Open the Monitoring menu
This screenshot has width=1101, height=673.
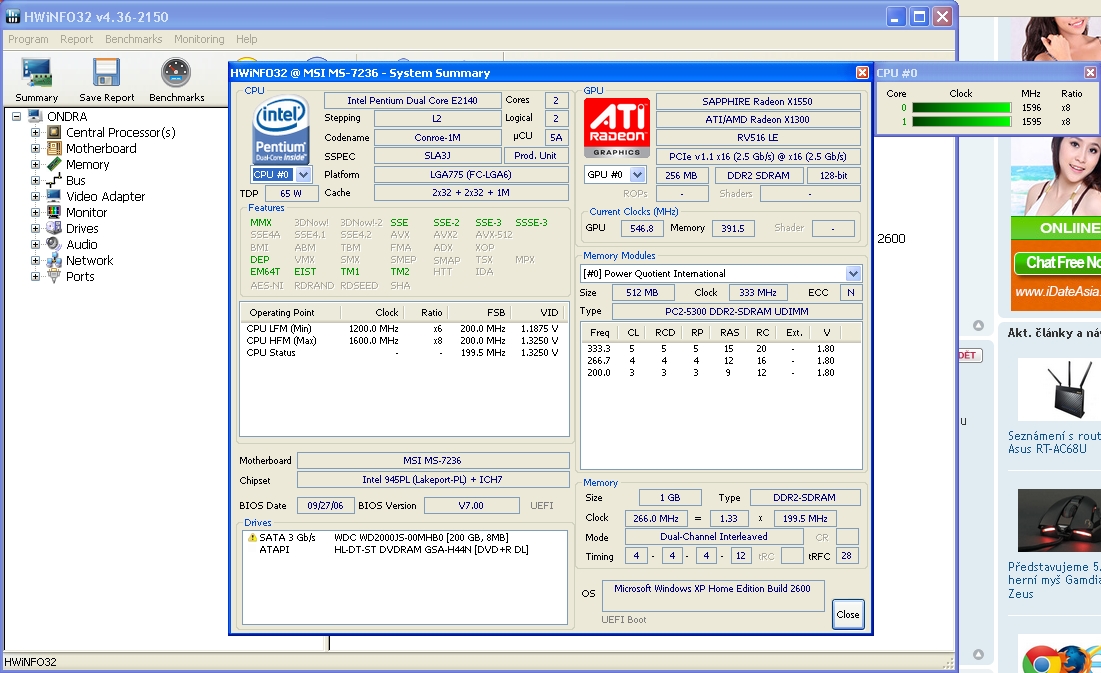[199, 39]
